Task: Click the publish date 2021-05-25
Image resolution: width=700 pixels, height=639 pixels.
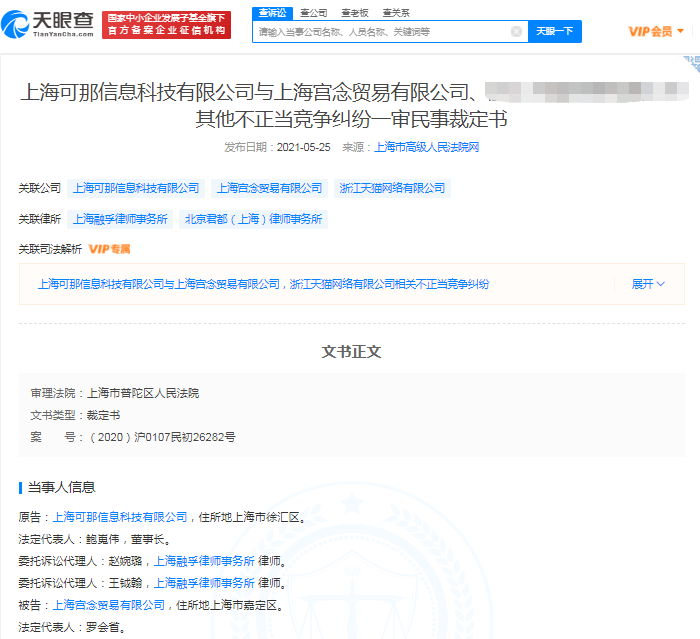Action: click(x=304, y=147)
